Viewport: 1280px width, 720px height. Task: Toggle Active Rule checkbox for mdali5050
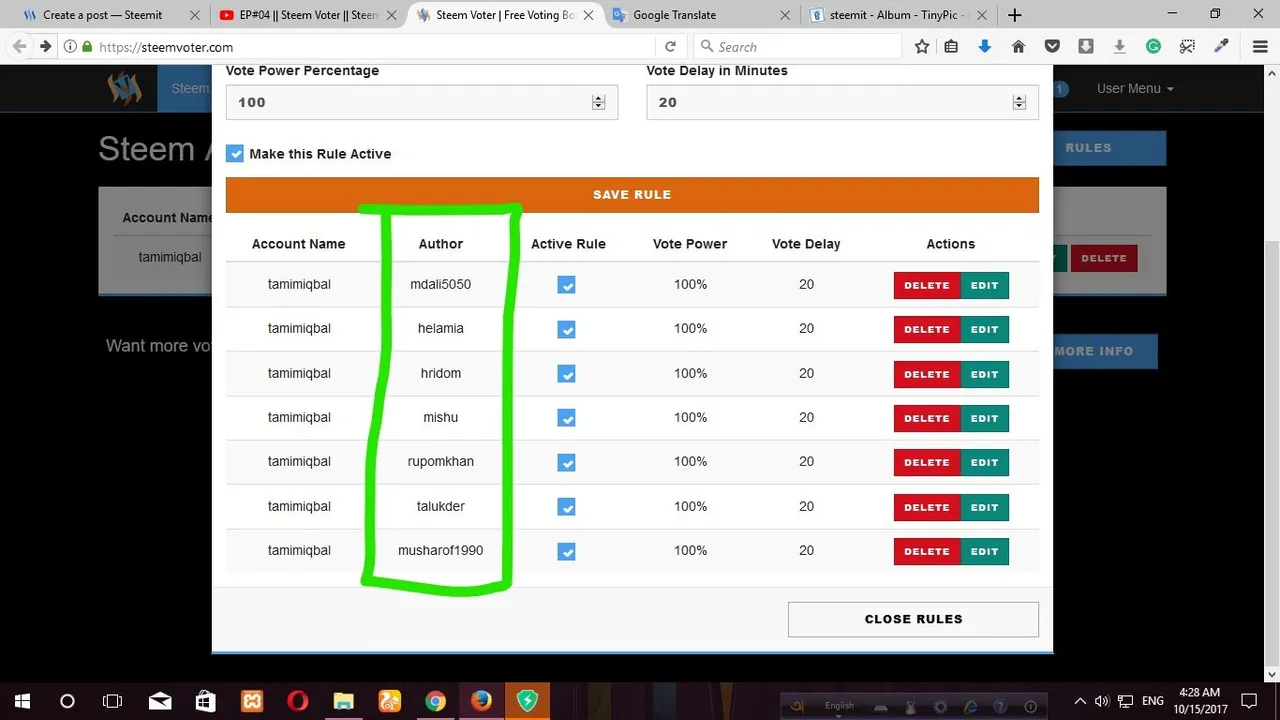tap(566, 285)
